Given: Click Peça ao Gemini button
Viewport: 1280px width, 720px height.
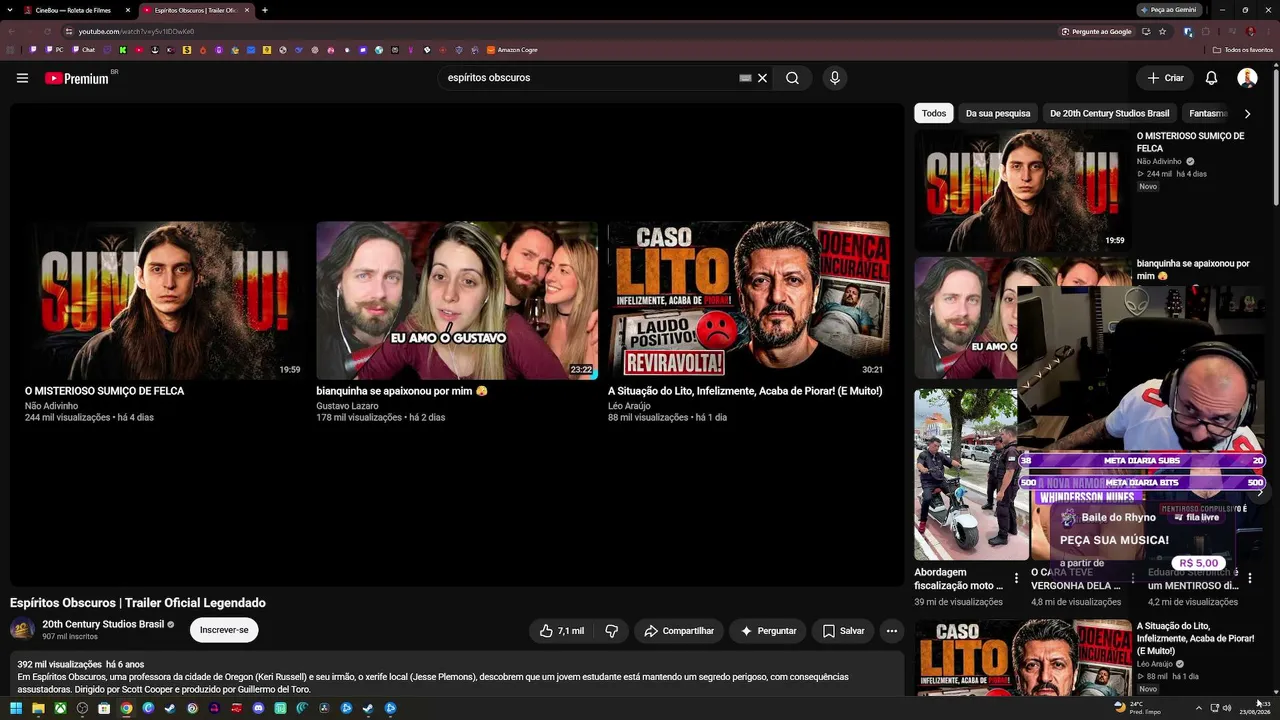Looking at the screenshot, I should click(1169, 10).
